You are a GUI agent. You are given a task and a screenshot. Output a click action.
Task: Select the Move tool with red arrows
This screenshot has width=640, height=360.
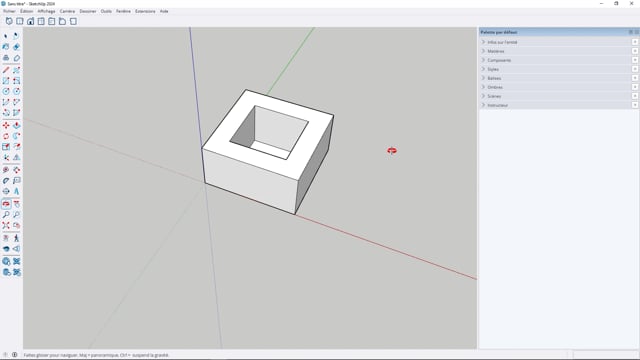[6, 125]
